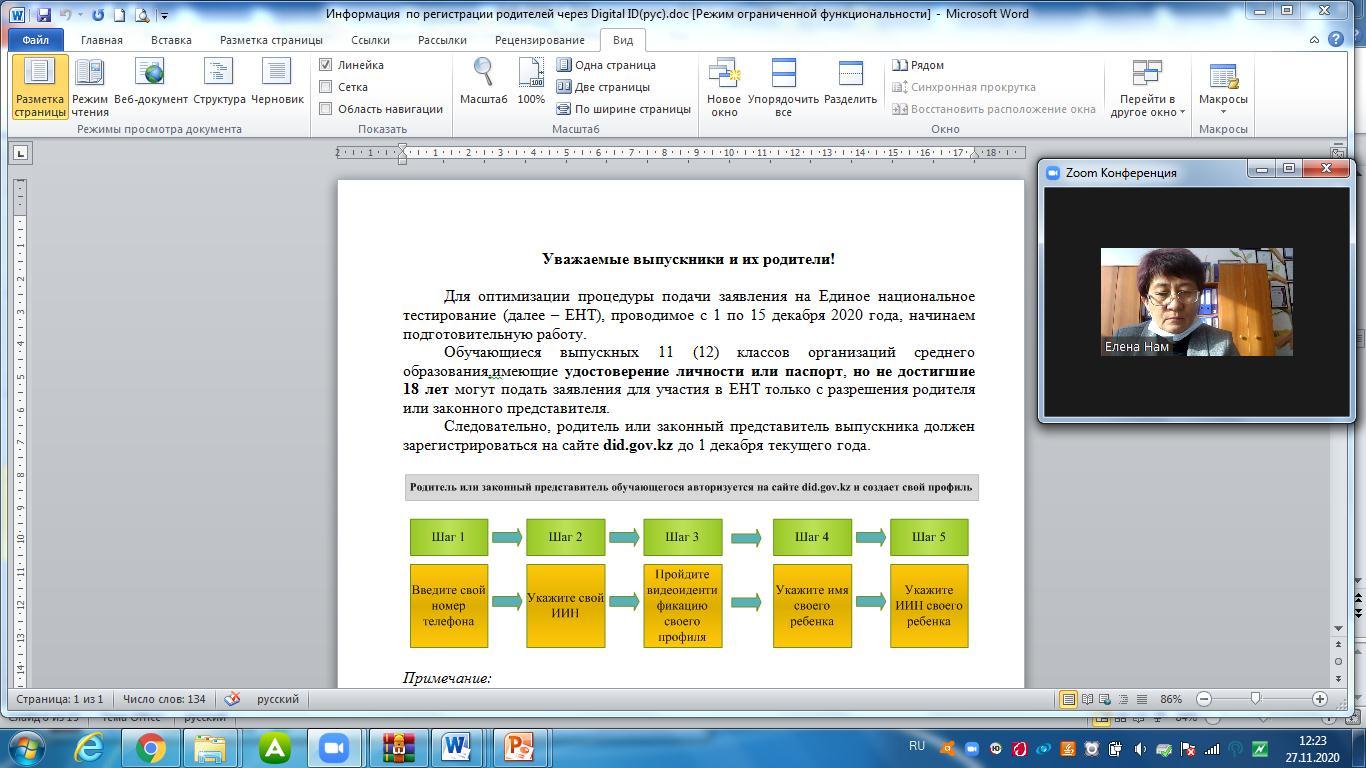Expand Перейти в другое окно dropdown

point(1182,112)
